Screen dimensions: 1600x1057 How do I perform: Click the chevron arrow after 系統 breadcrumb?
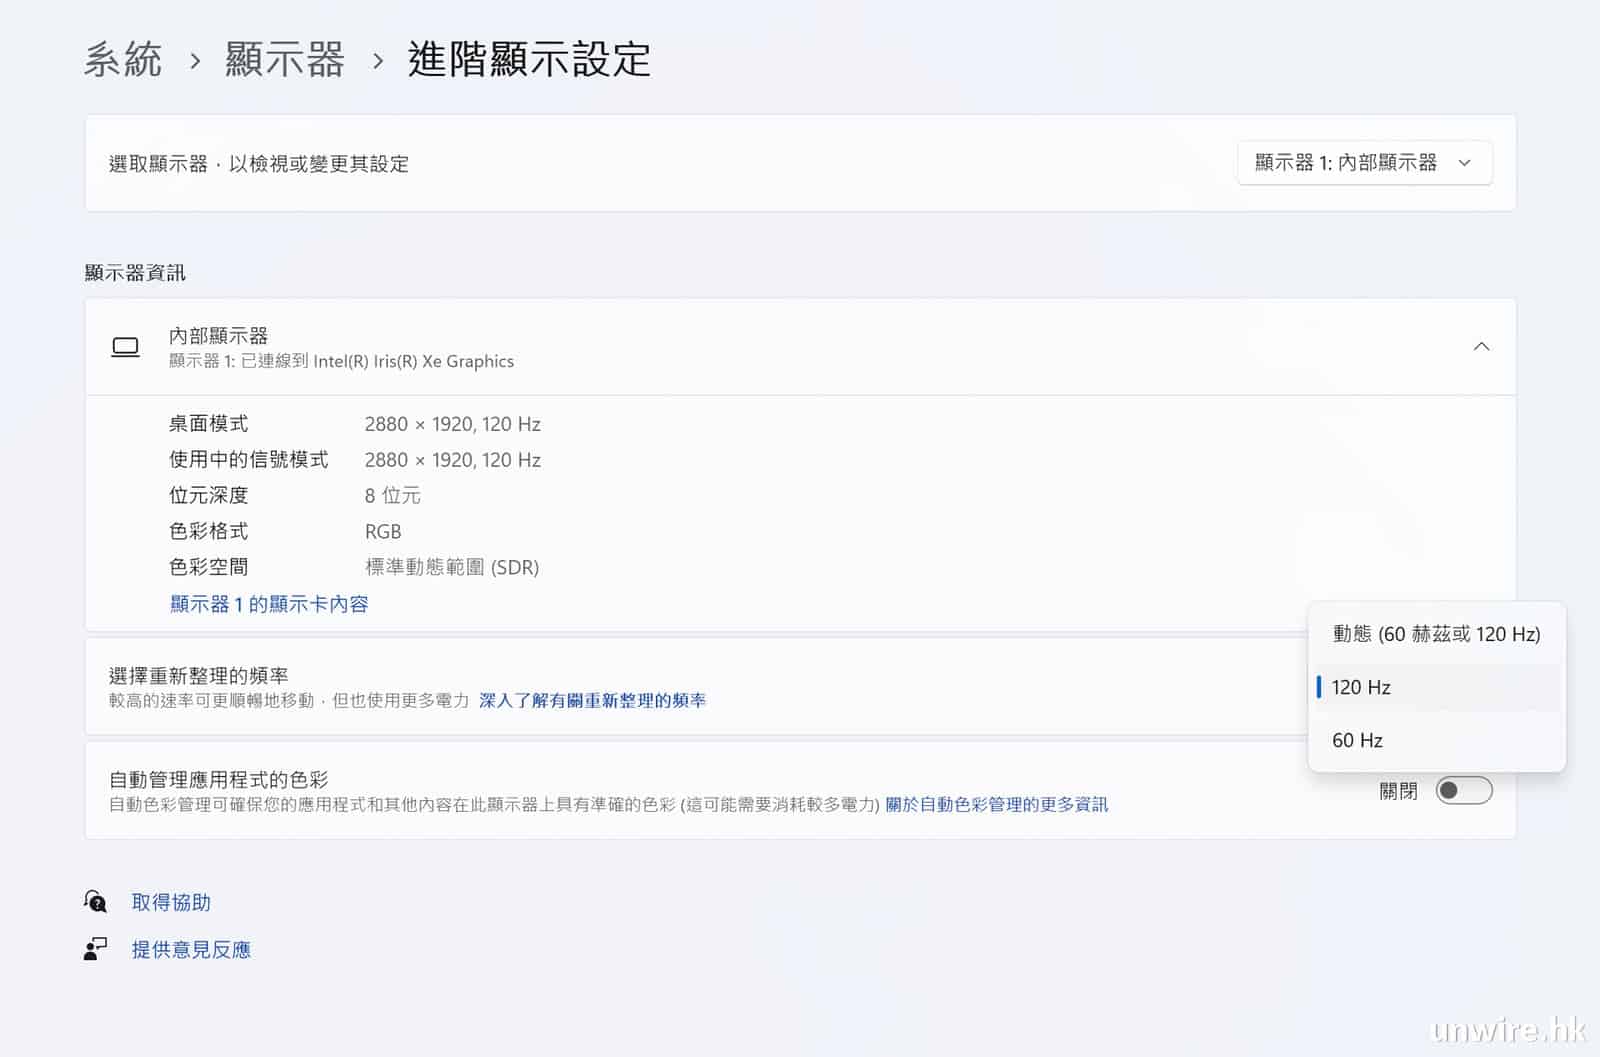pos(195,61)
